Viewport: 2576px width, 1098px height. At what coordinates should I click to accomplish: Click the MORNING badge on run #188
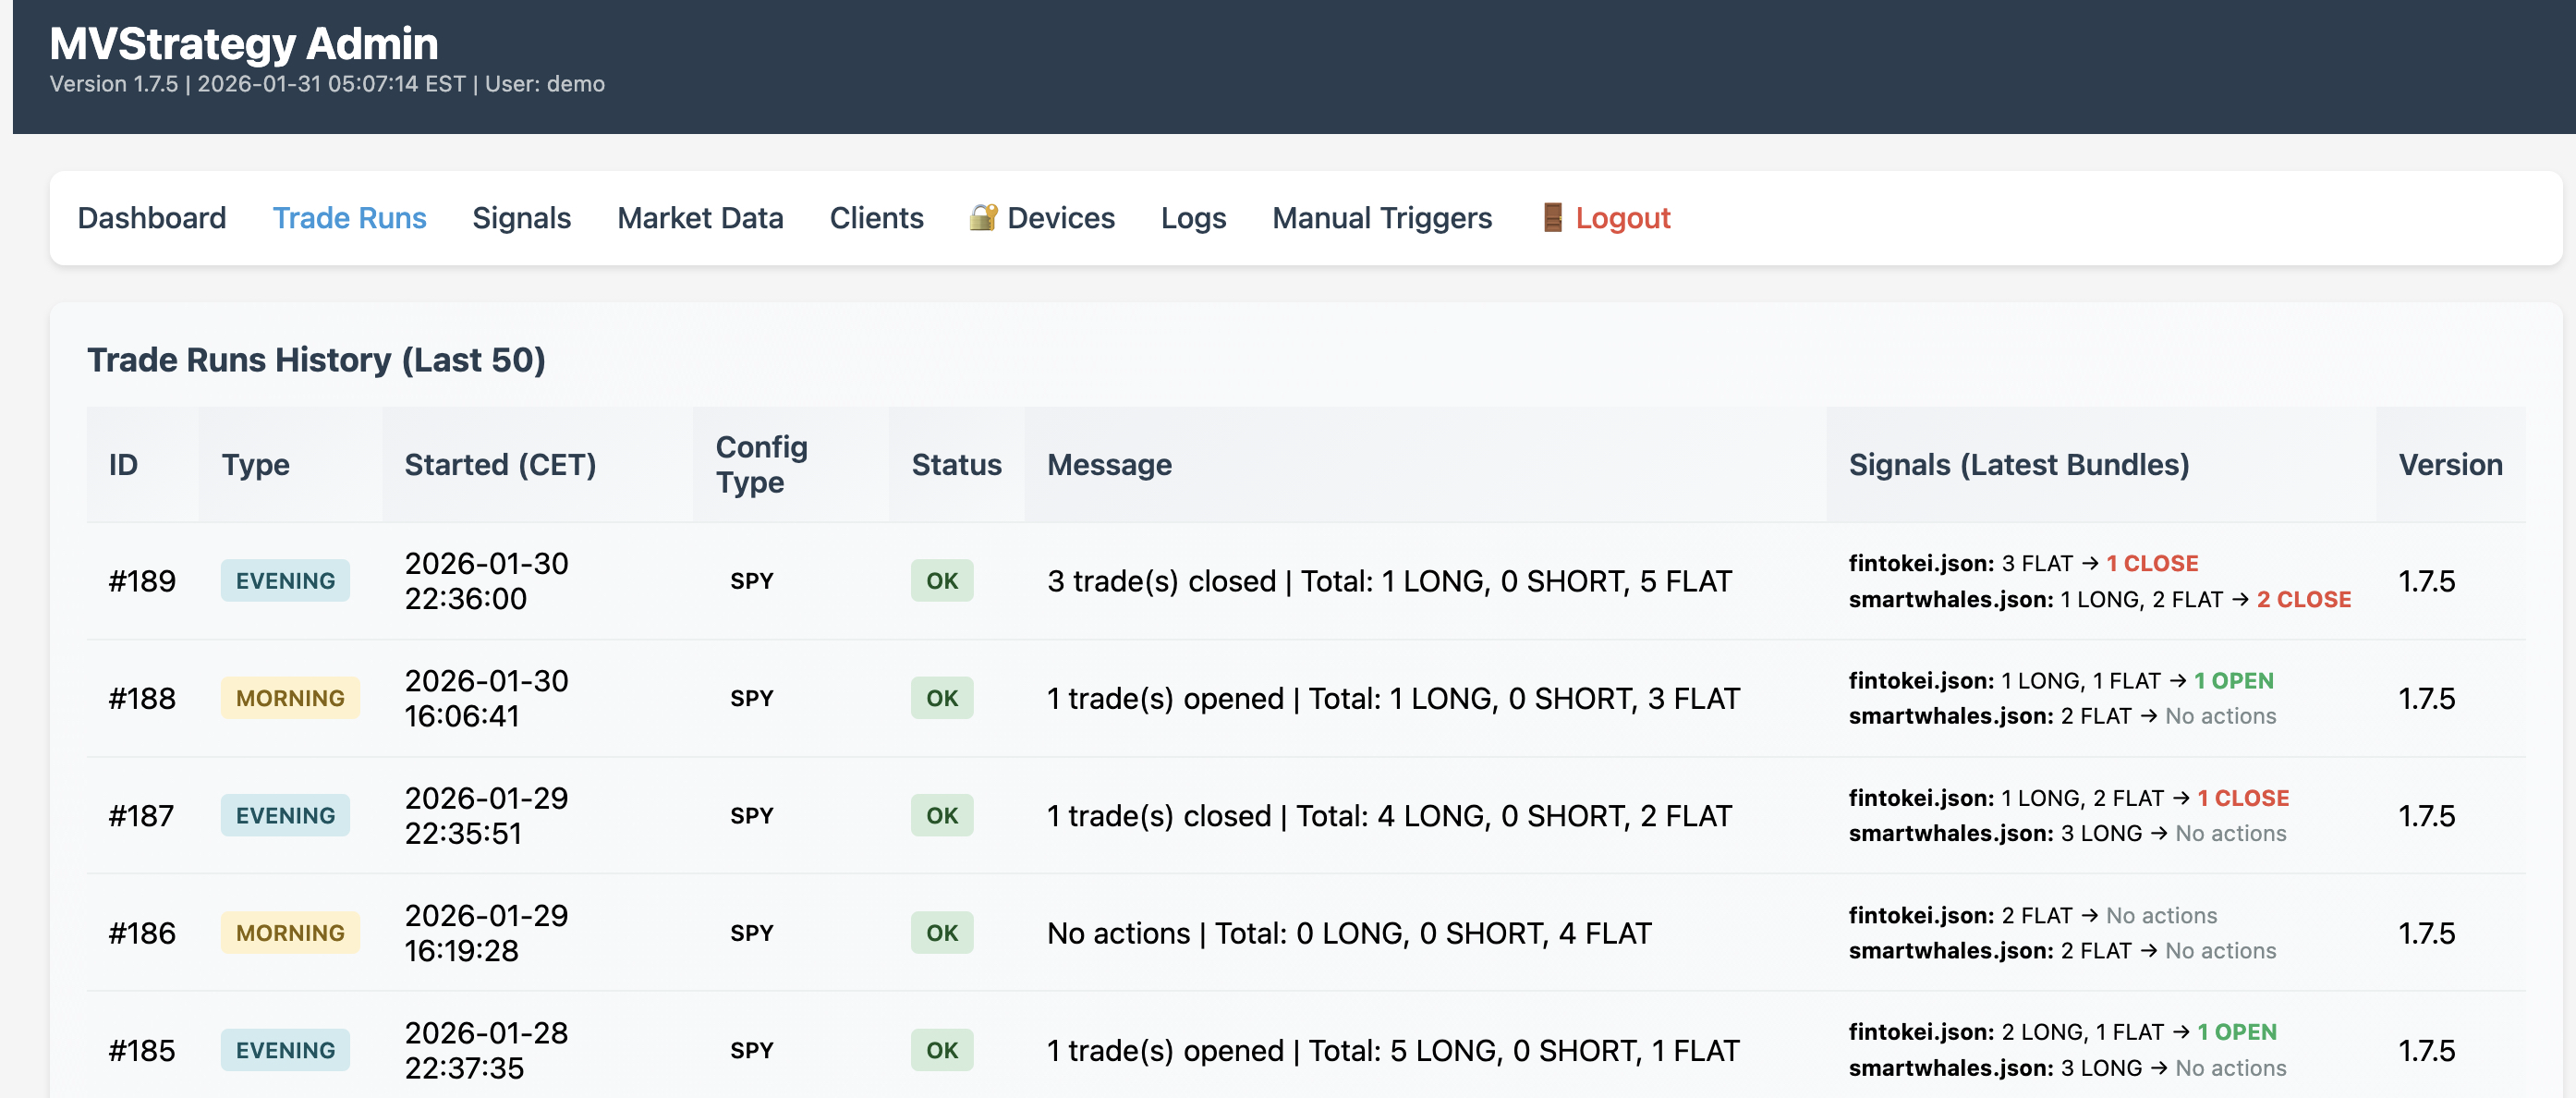pyautogui.click(x=290, y=697)
